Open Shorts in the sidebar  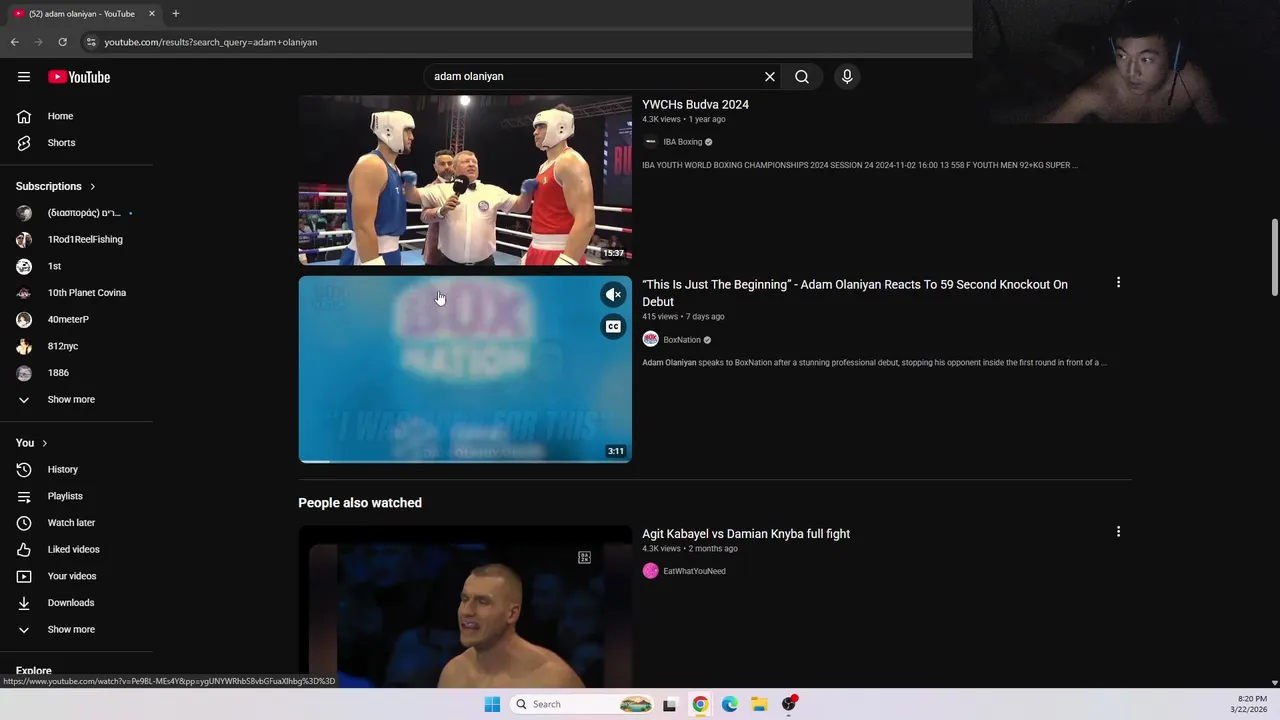[x=77, y=143]
